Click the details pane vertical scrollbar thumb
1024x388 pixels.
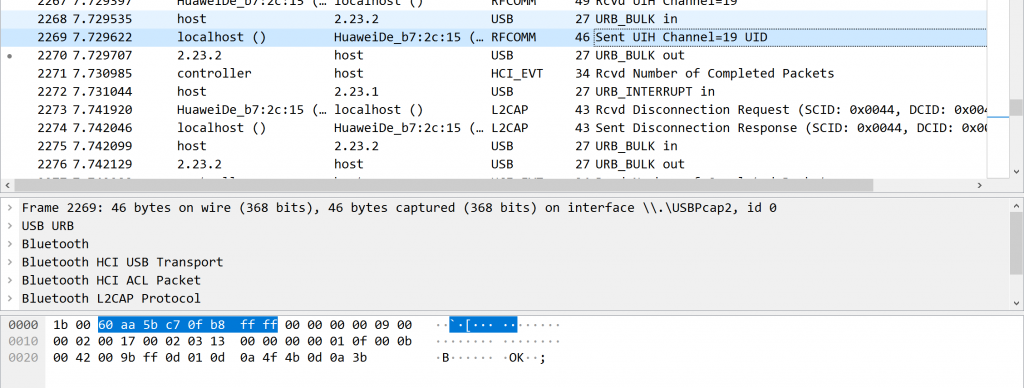point(1016,243)
